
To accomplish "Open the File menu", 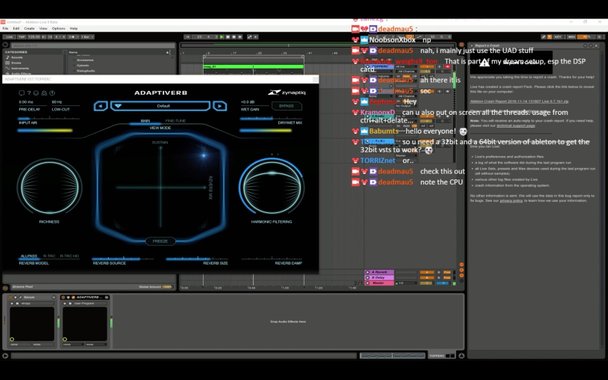I will (5, 28).
